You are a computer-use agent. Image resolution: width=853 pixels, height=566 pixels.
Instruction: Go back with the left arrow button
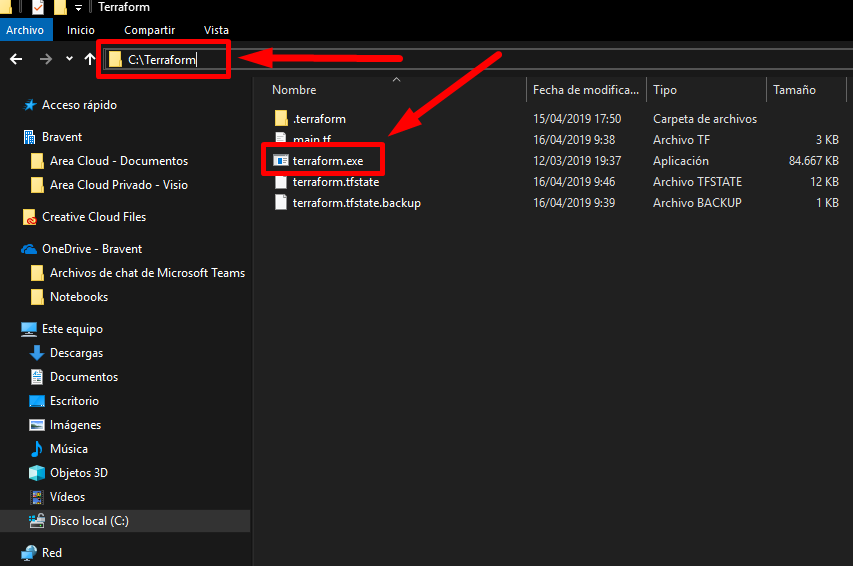pyautogui.click(x=16, y=59)
